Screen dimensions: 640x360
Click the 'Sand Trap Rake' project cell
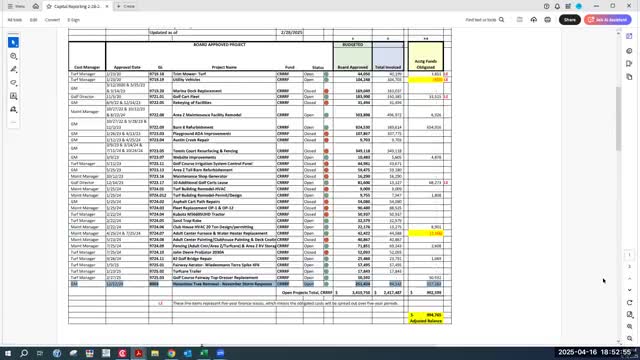224,220
